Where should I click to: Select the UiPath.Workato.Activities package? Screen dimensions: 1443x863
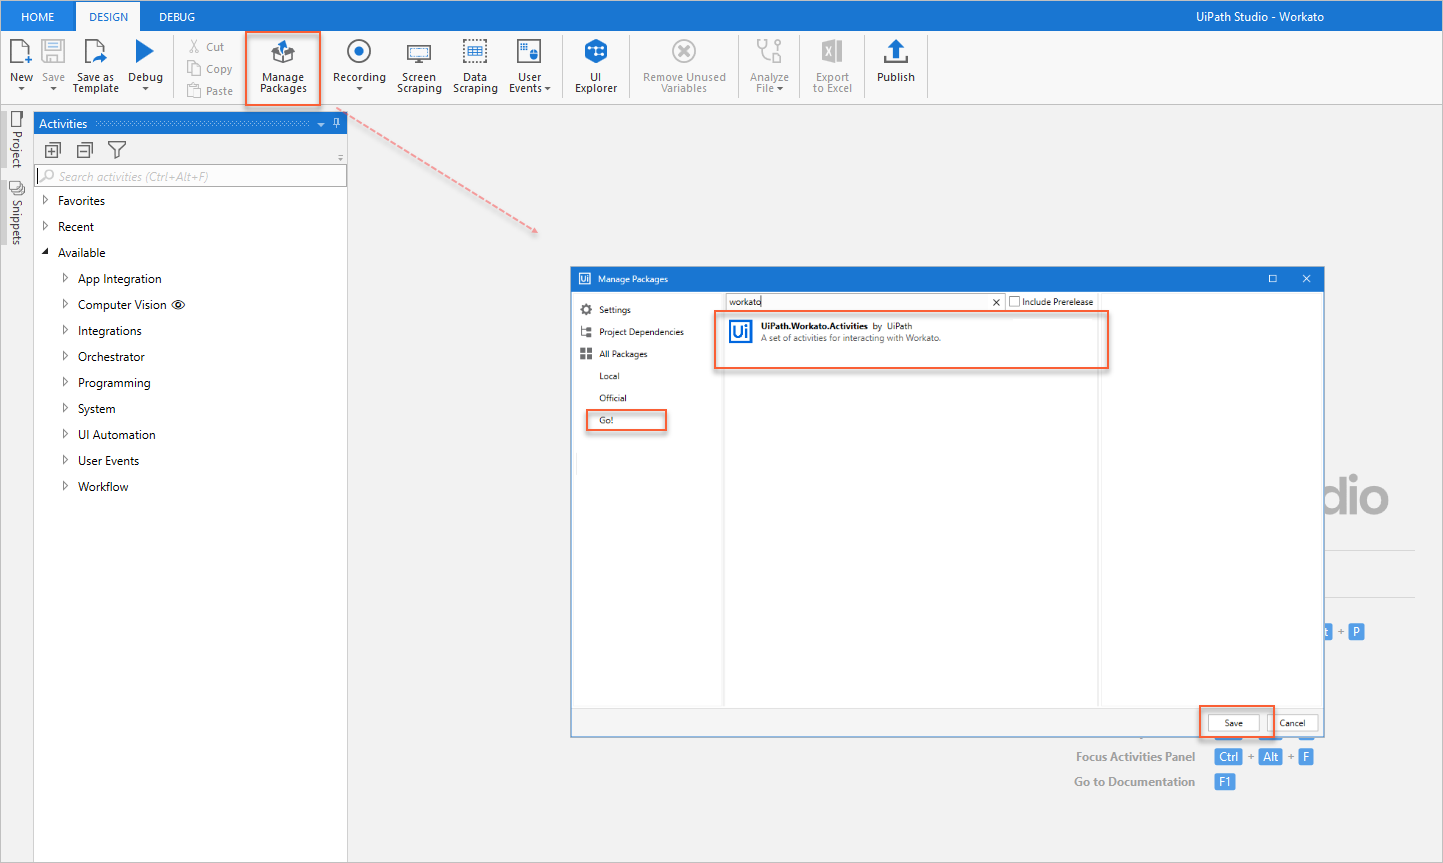click(x=911, y=340)
